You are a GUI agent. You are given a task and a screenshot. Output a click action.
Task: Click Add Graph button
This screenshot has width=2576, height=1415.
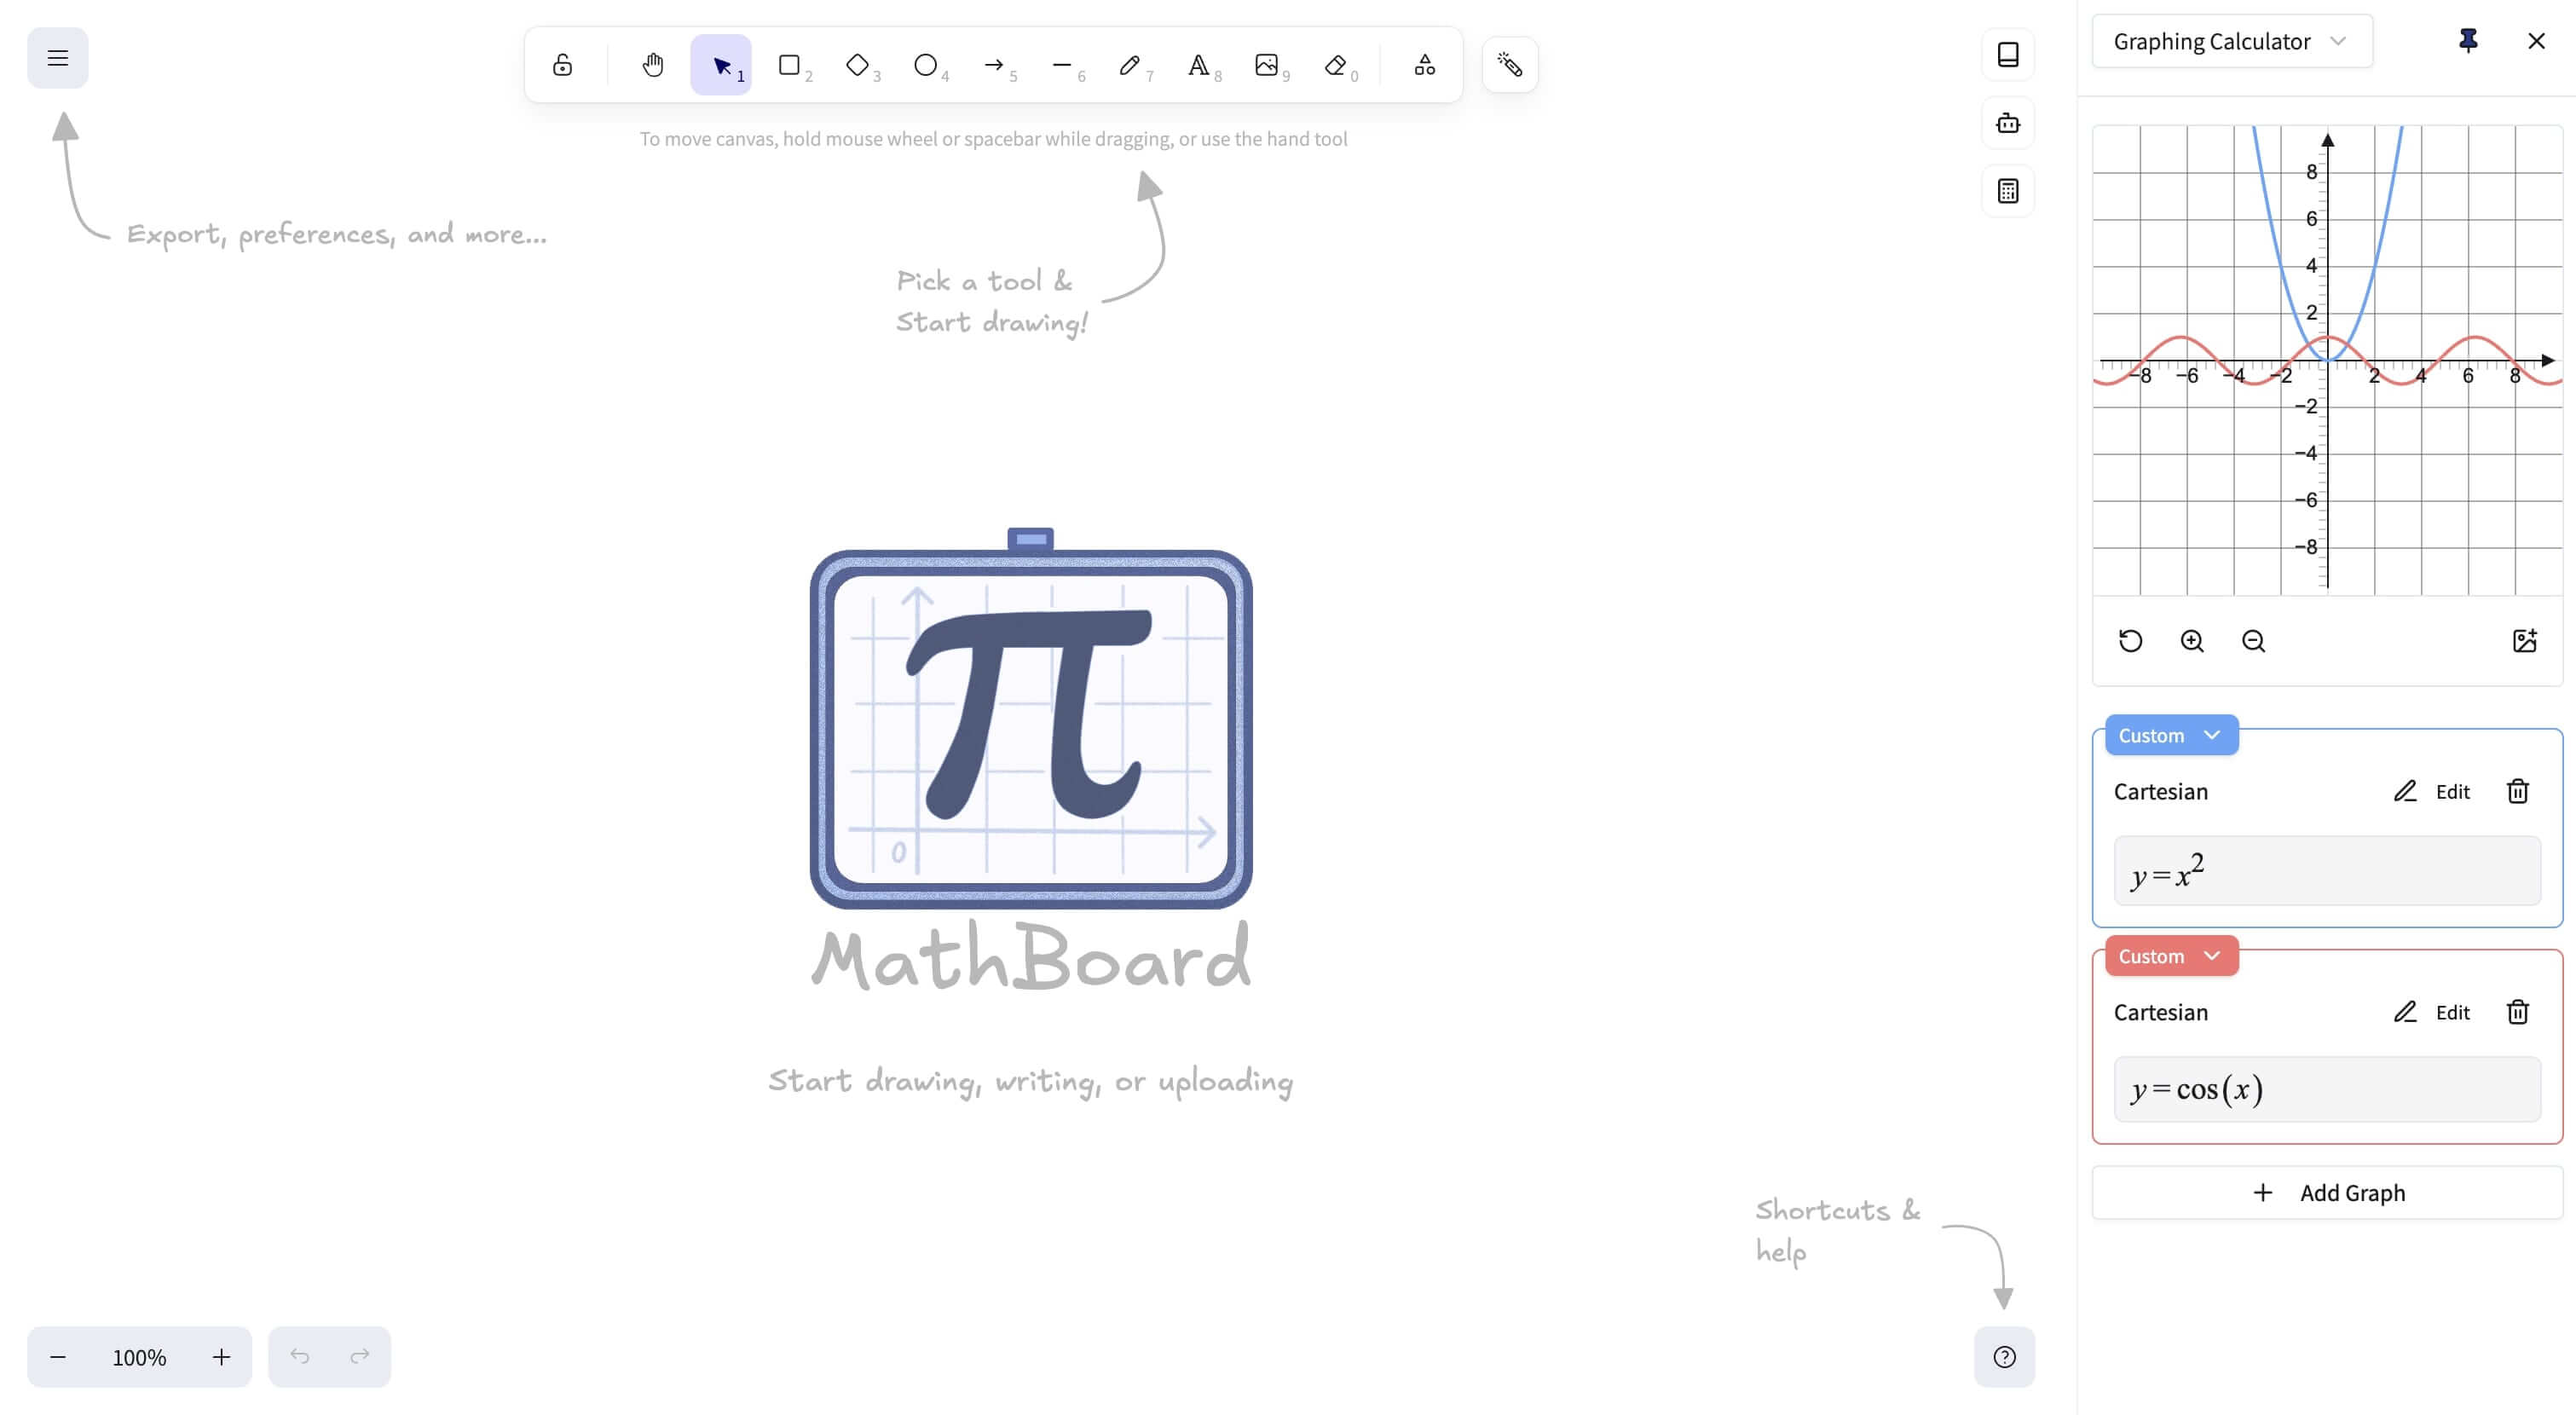[x=2327, y=1192]
